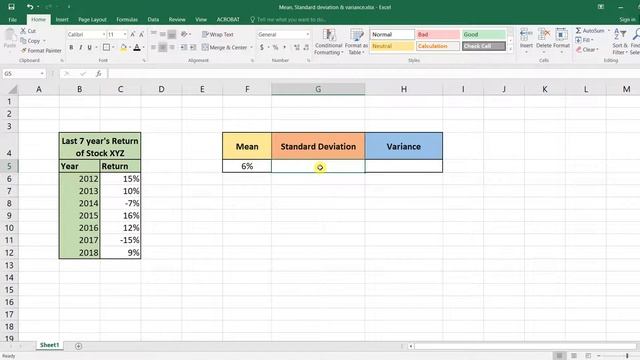Undo the last action
The image size is (640, 360).
[30, 7]
